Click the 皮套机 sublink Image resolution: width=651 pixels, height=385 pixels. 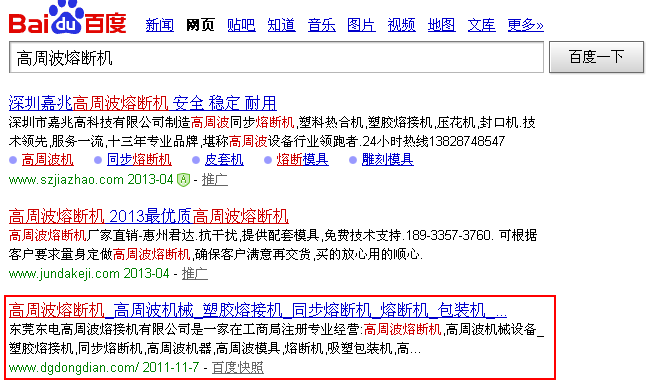point(224,159)
